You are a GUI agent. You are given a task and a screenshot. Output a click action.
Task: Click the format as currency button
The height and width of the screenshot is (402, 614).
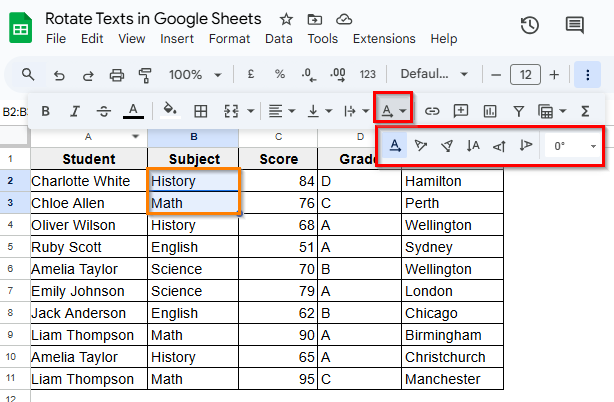[x=249, y=75]
